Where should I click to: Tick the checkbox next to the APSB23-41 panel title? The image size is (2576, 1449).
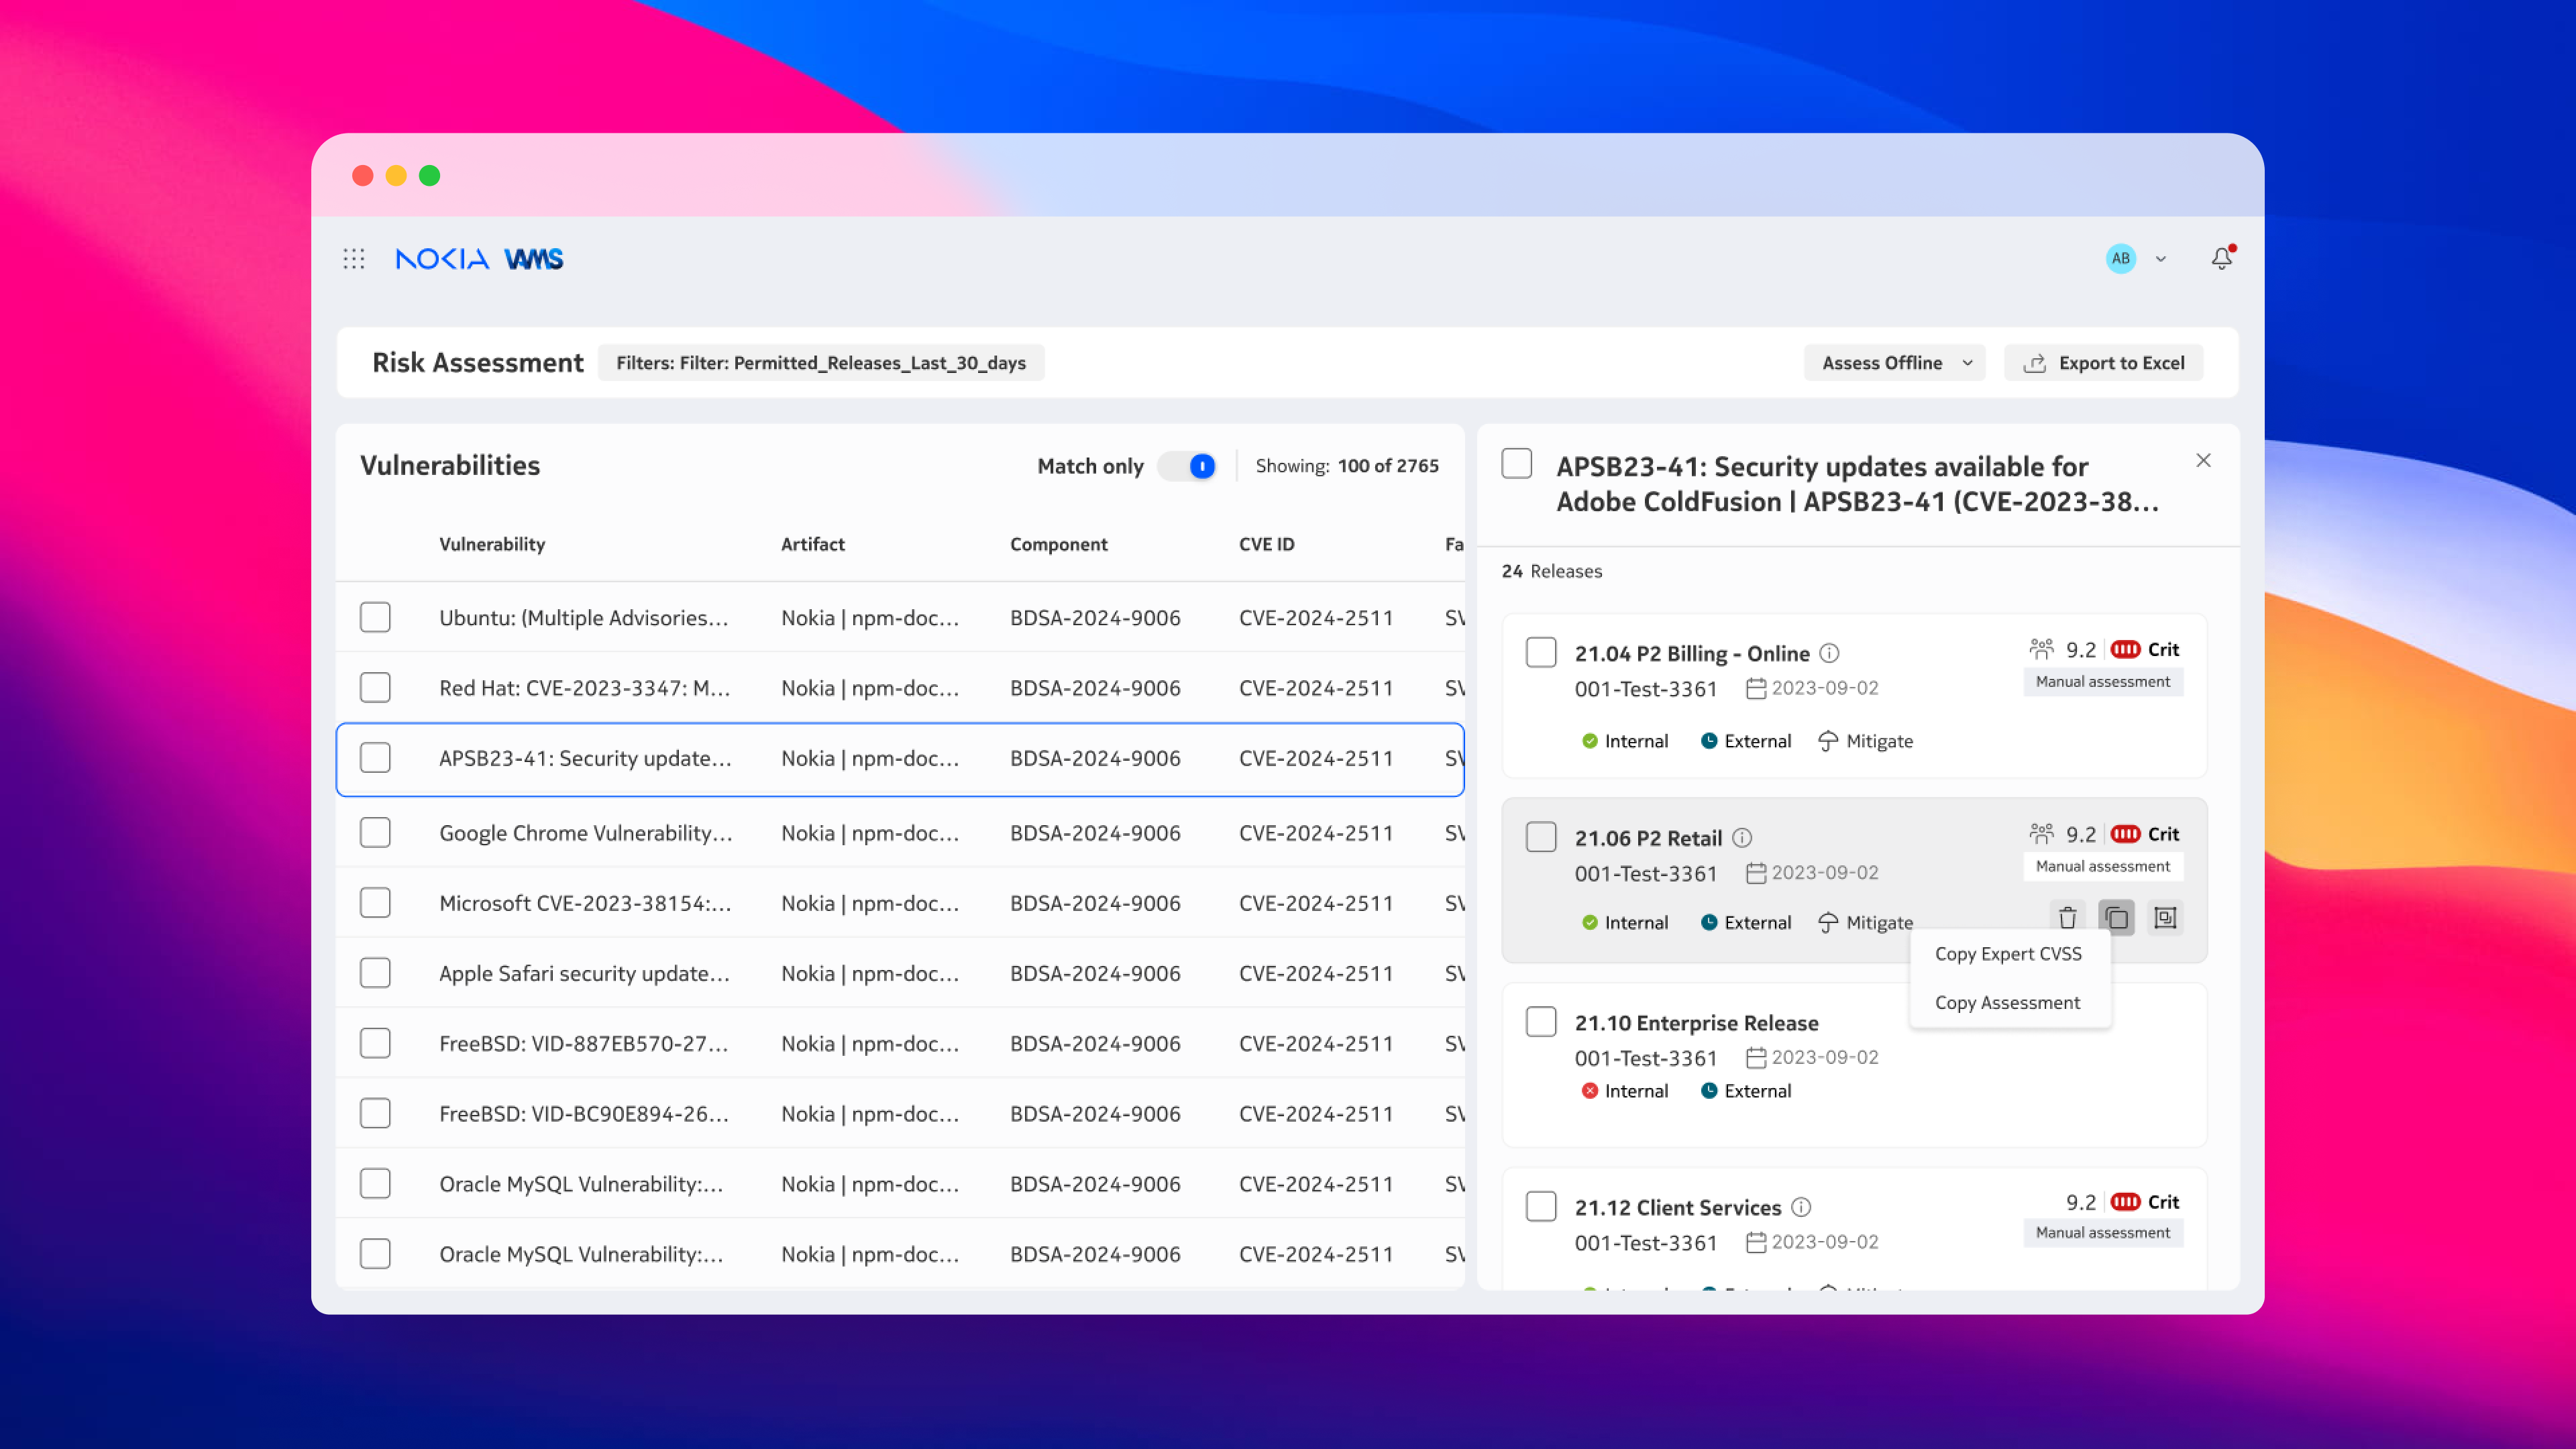pyautogui.click(x=1517, y=464)
